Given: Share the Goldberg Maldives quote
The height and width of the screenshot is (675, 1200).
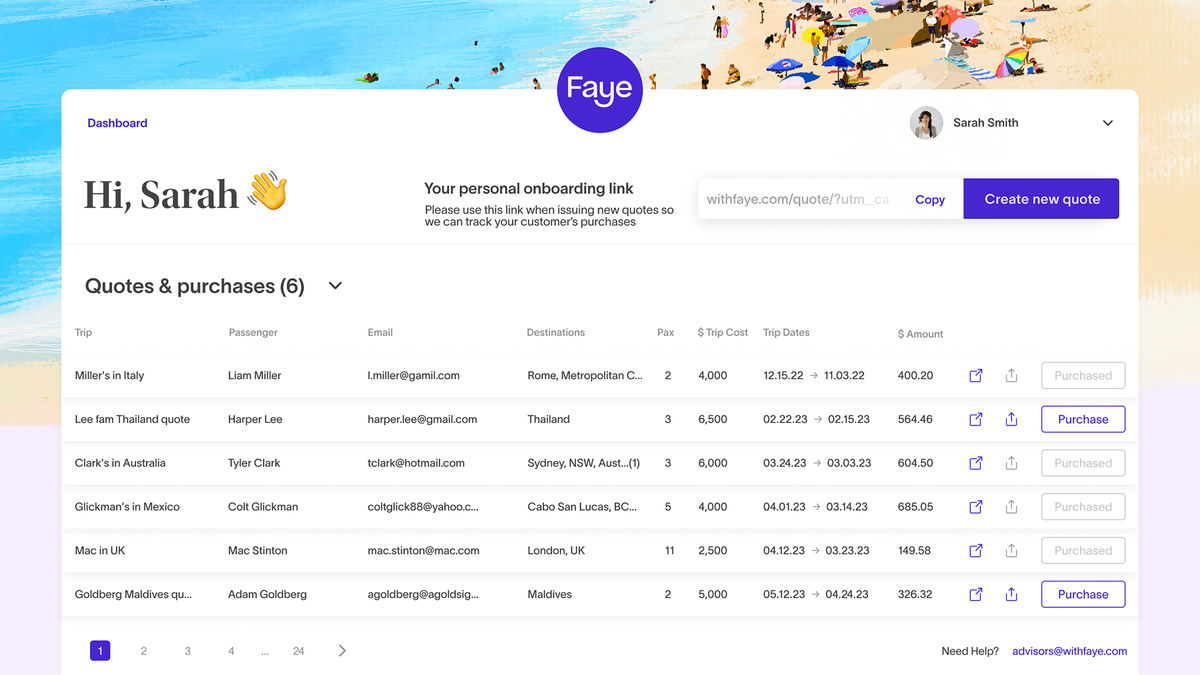Looking at the screenshot, I should pos(1011,594).
